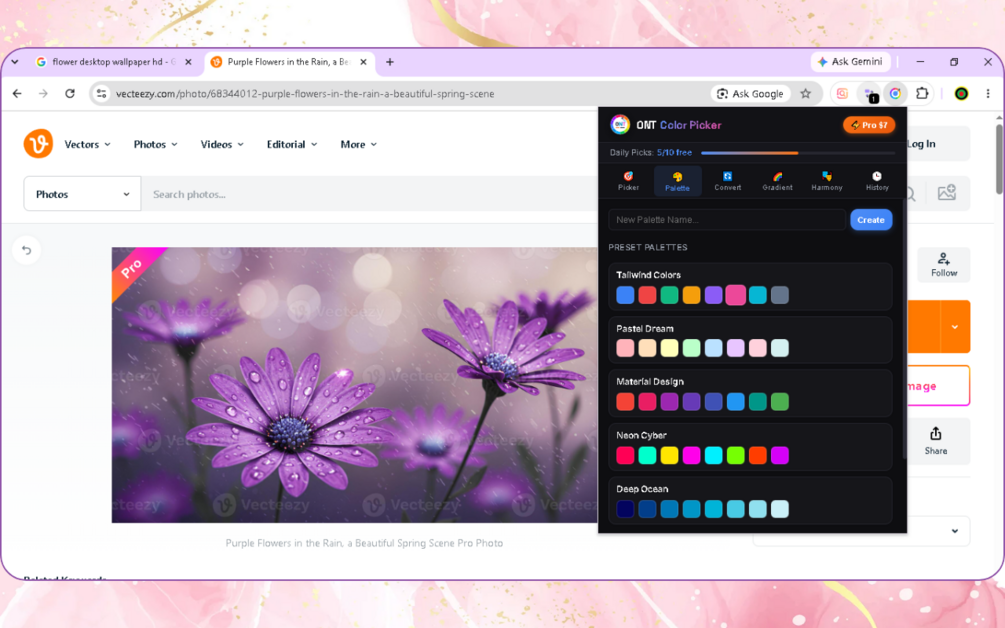The height and width of the screenshot is (628, 1005).
Task: Go forward in the browser
Action: click(x=43, y=94)
